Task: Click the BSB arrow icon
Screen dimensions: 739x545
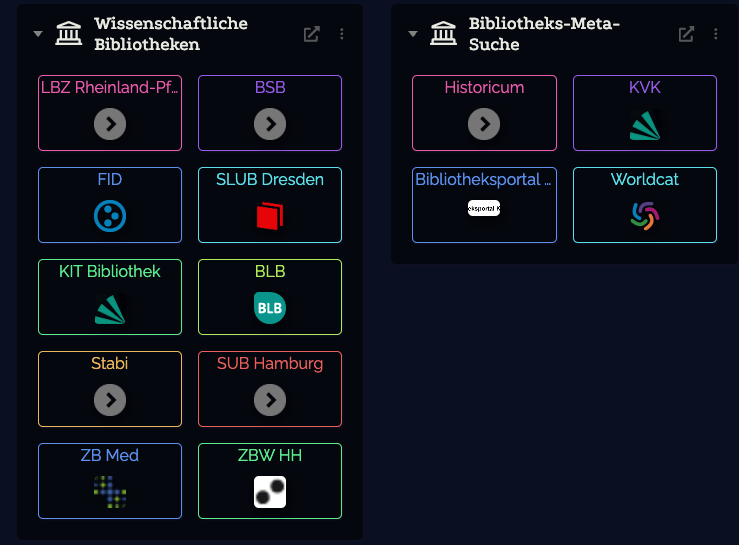Action: point(270,124)
